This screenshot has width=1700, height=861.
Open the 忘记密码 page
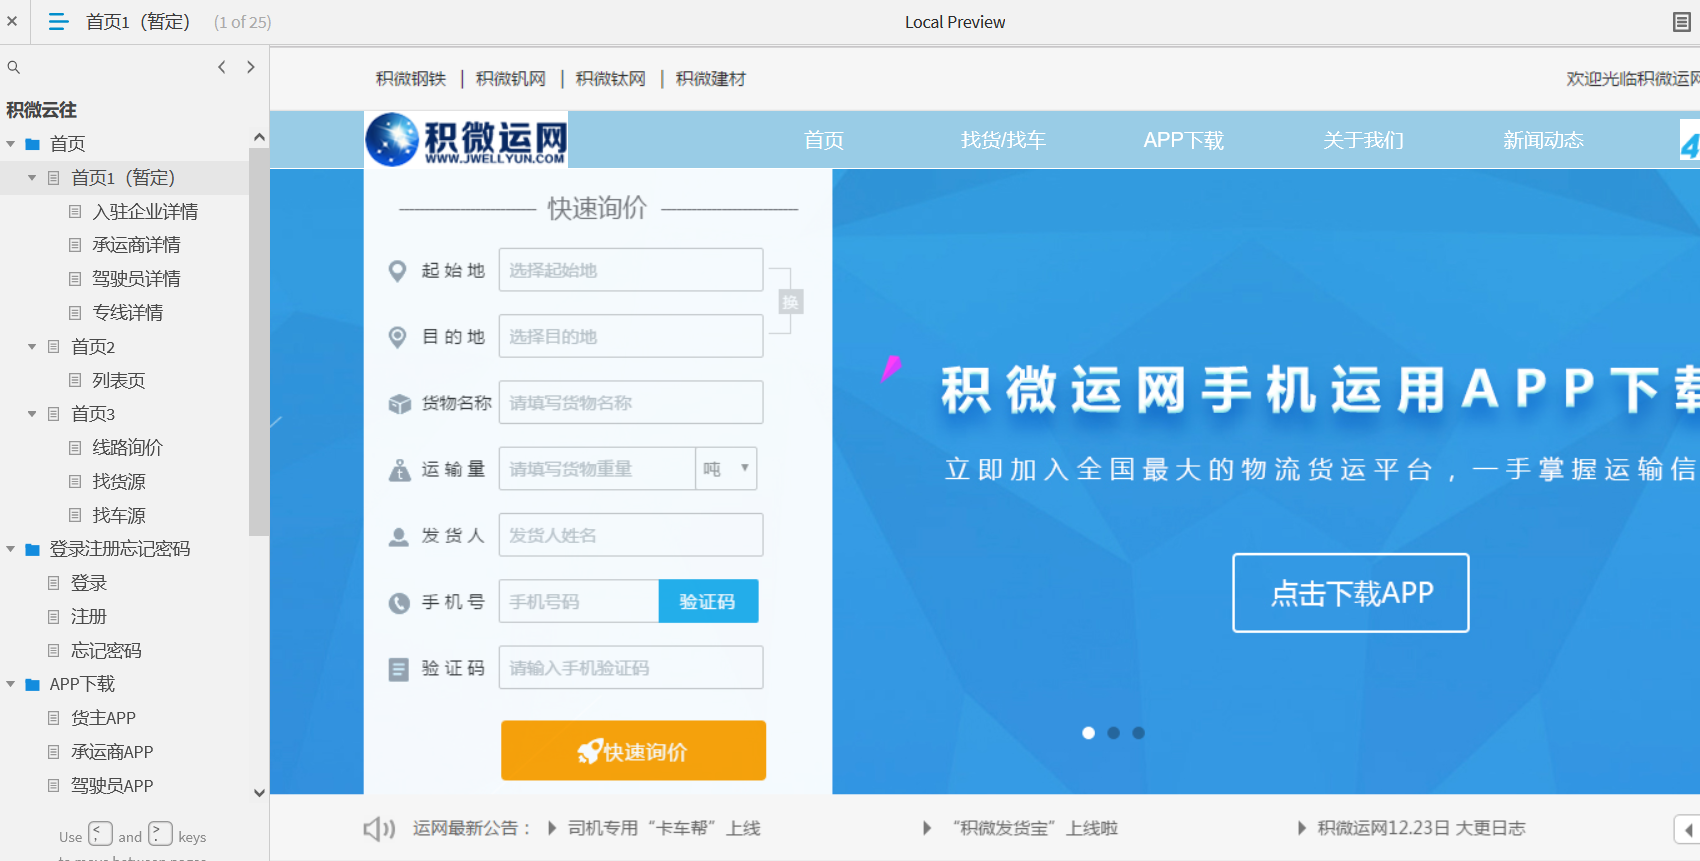[106, 651]
